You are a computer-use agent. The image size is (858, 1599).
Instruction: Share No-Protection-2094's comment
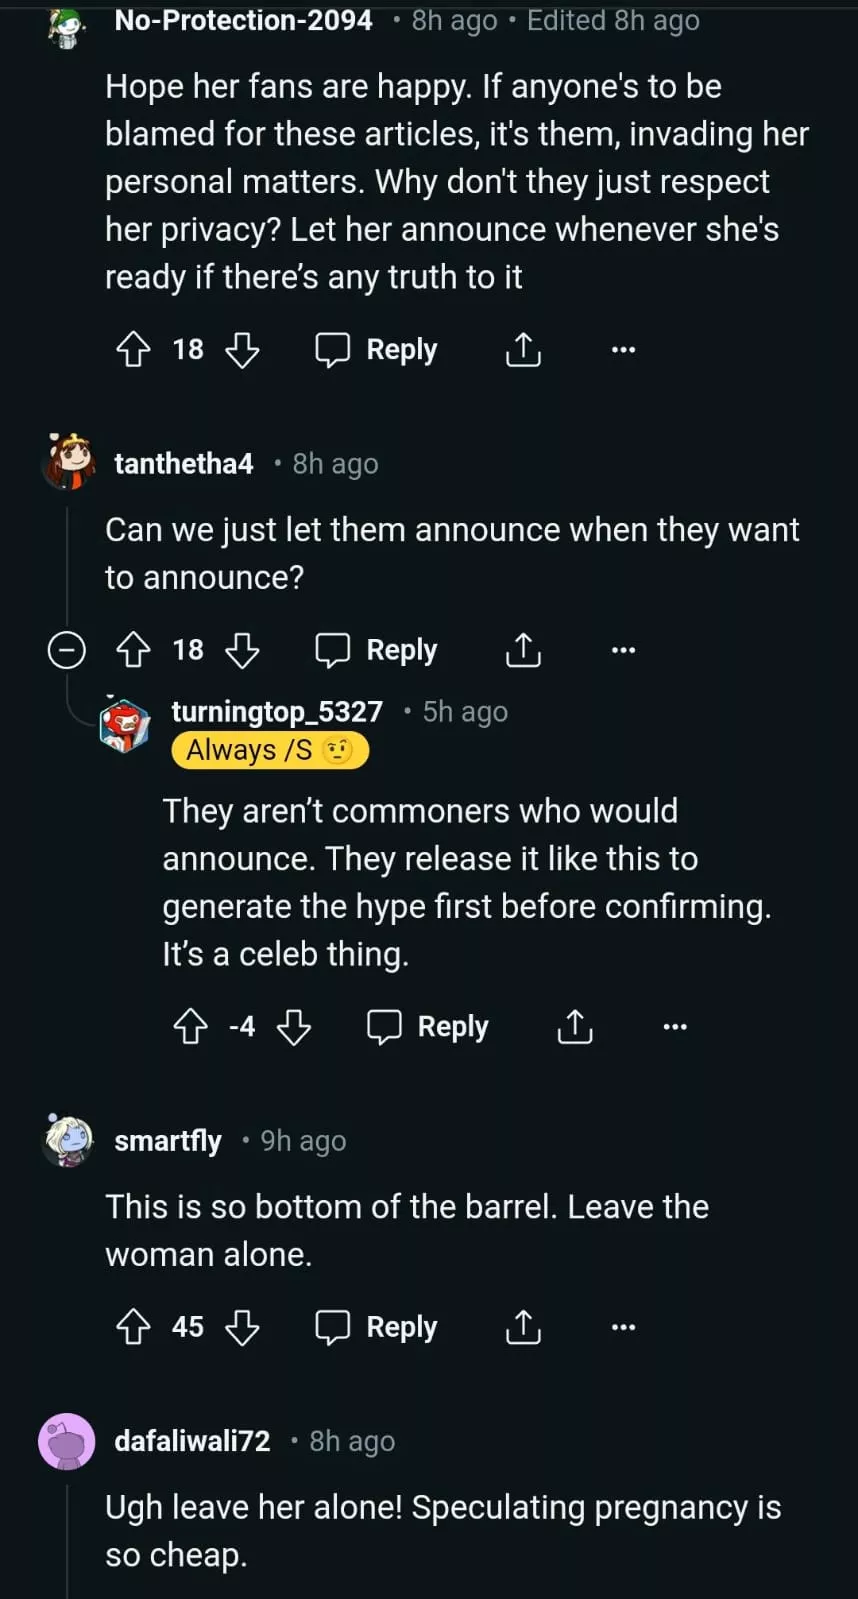click(523, 350)
